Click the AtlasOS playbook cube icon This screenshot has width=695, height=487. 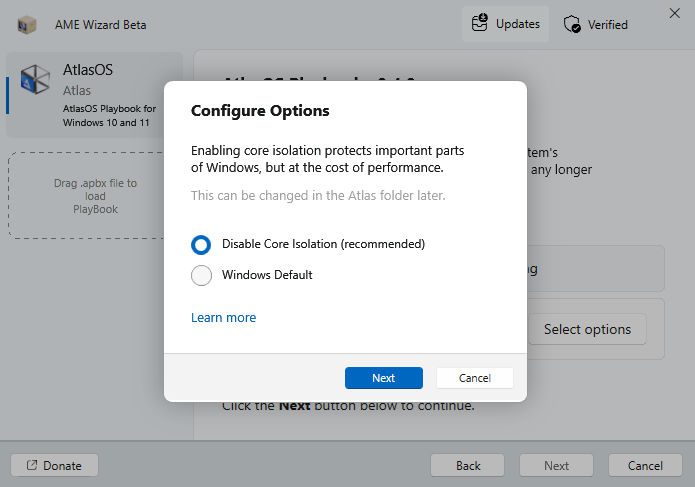36,81
